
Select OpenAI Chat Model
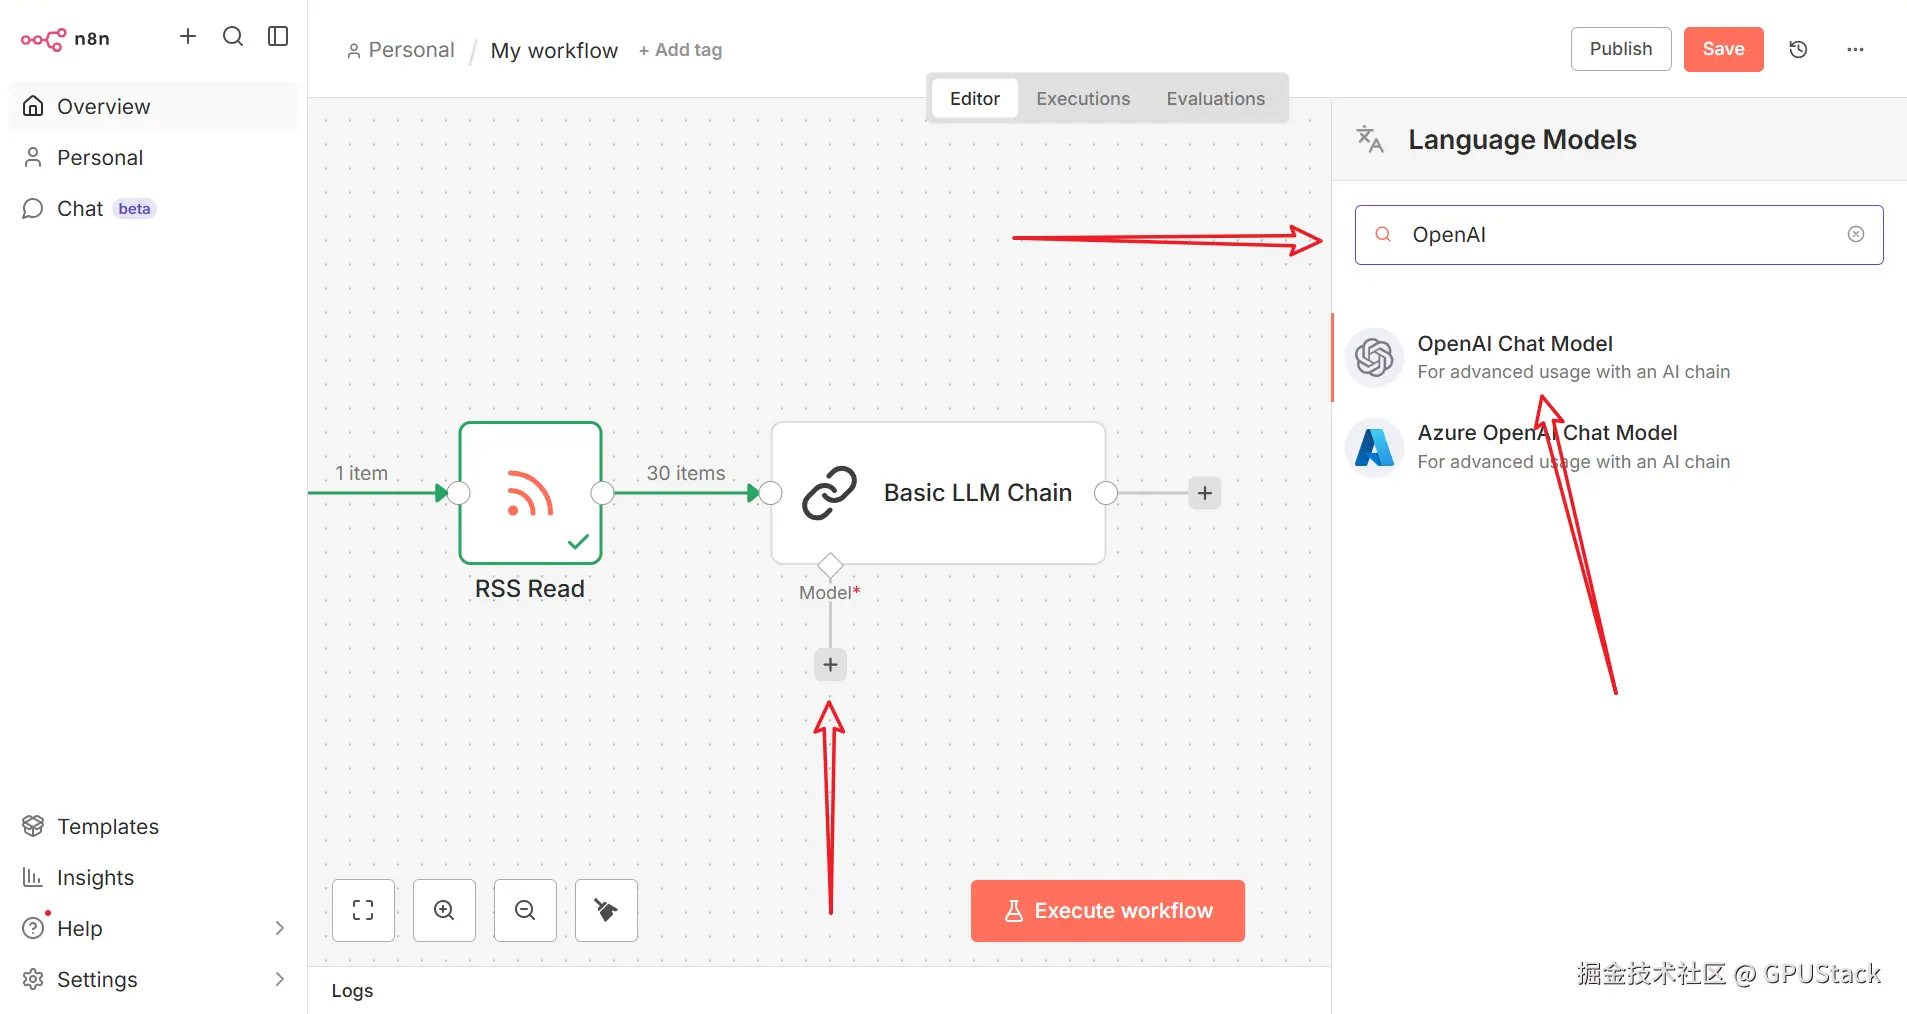point(1618,357)
